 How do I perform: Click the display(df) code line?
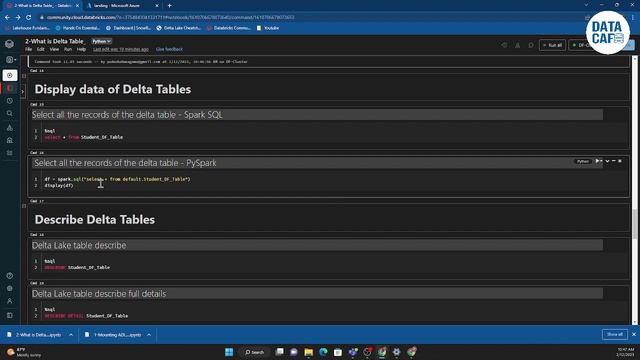[x=59, y=185]
